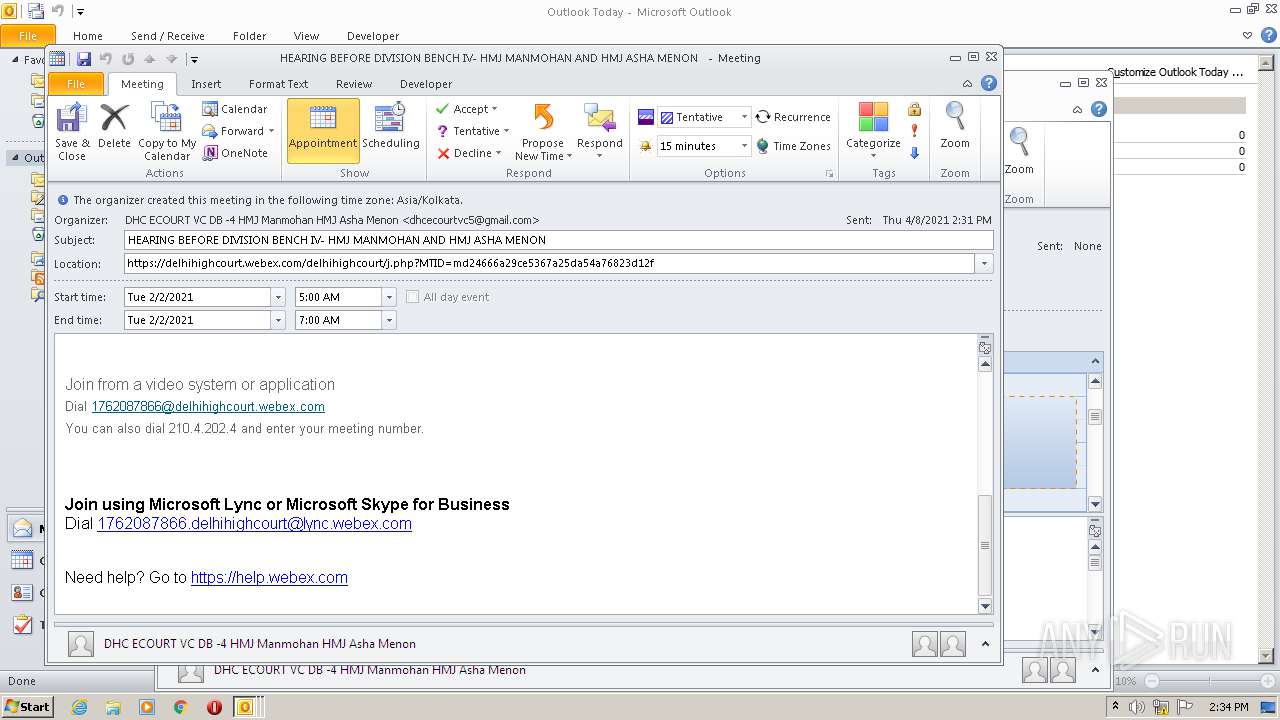The height and width of the screenshot is (720, 1280).
Task: Click the message body scrollbar up arrow
Action: tap(985, 365)
